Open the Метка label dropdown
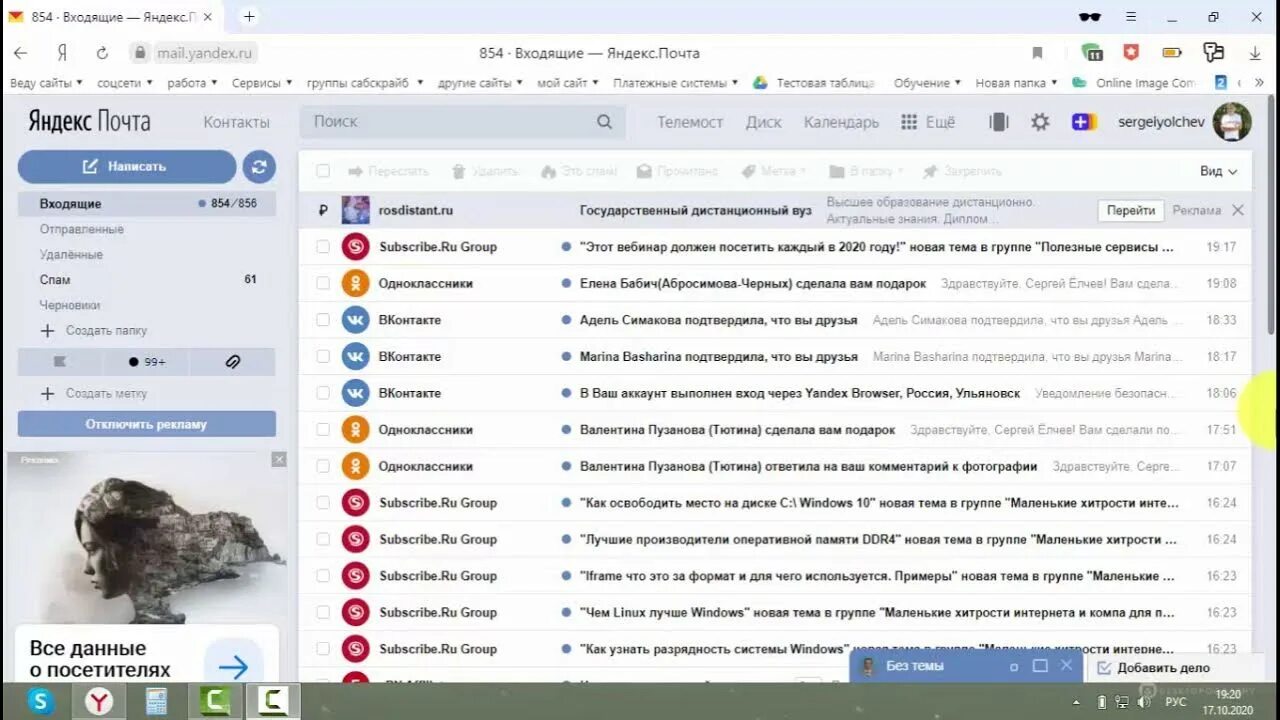The image size is (1280, 720). pos(773,171)
